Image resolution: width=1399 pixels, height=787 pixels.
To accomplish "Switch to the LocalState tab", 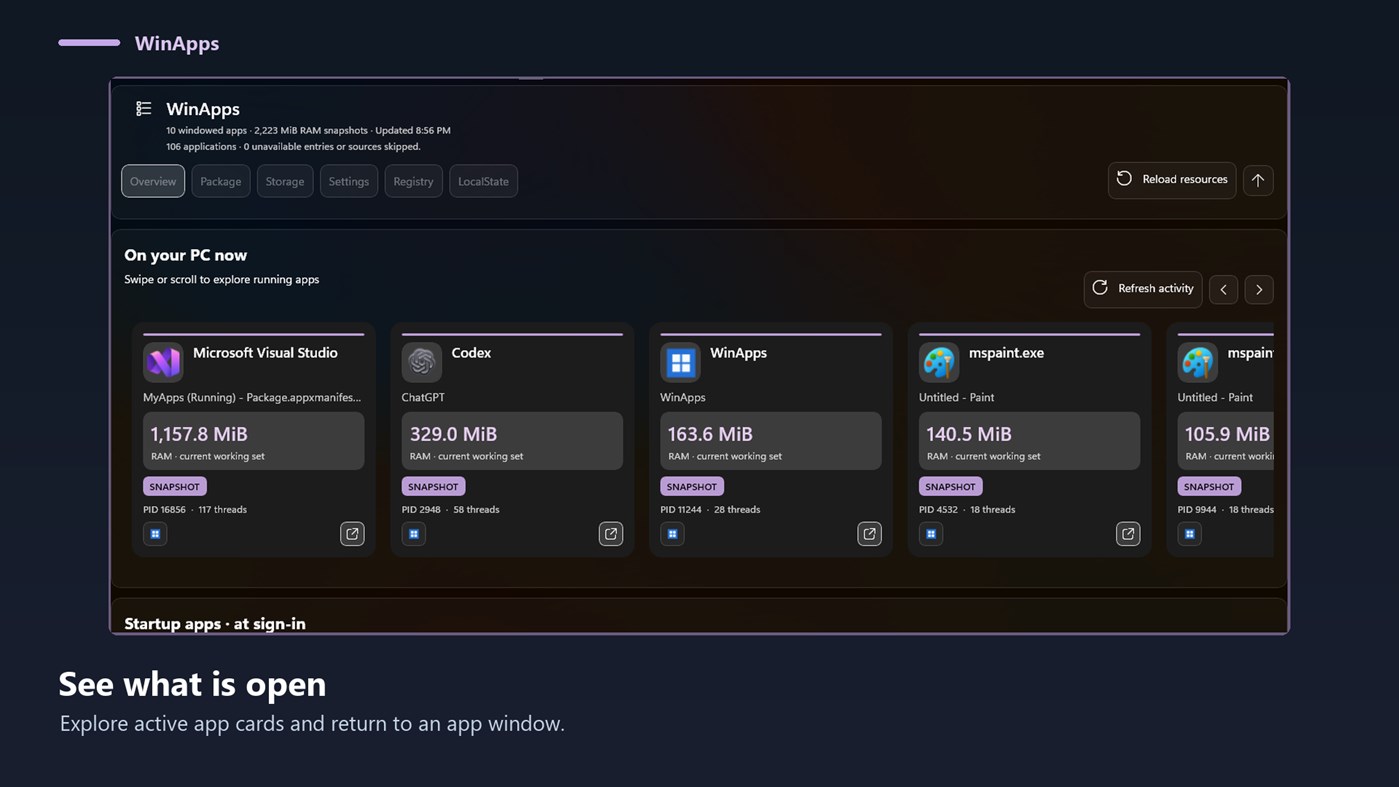I will click(483, 181).
